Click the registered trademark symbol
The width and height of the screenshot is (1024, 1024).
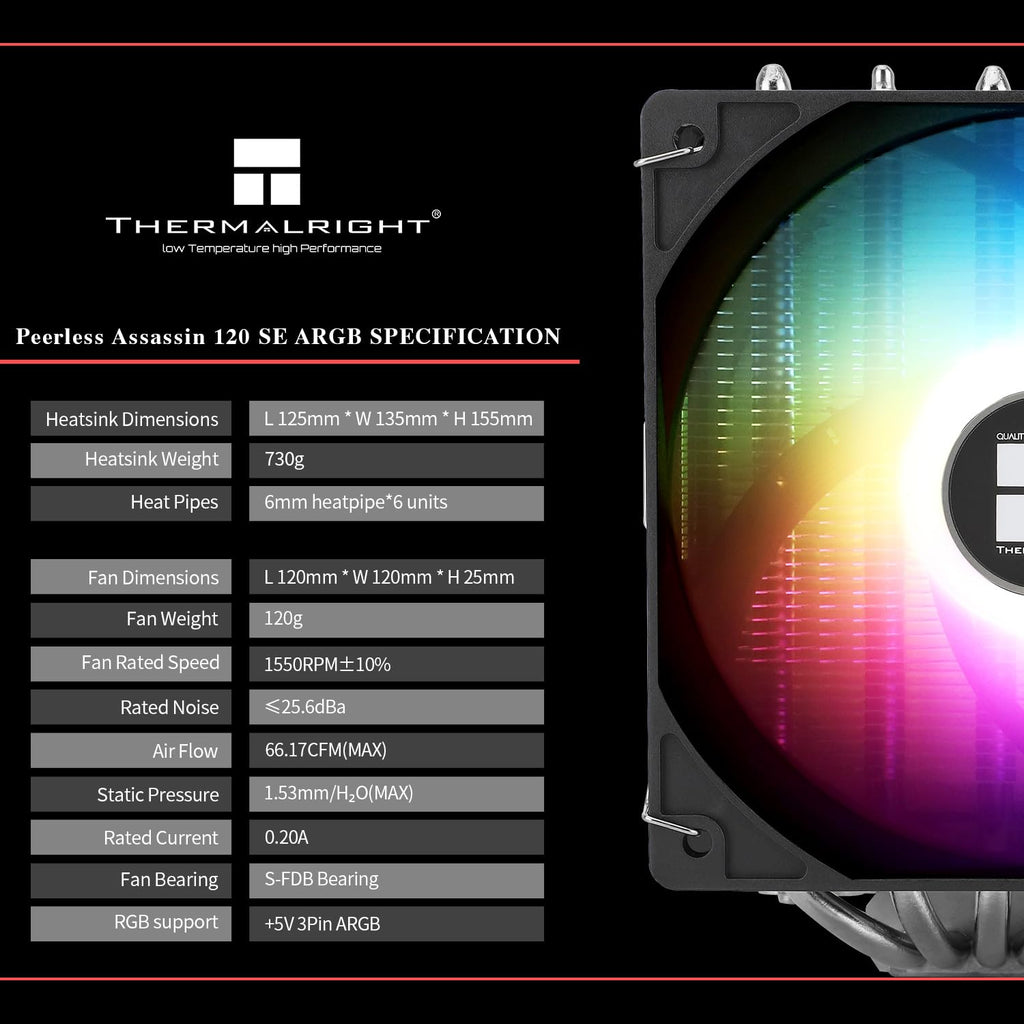click(x=436, y=214)
